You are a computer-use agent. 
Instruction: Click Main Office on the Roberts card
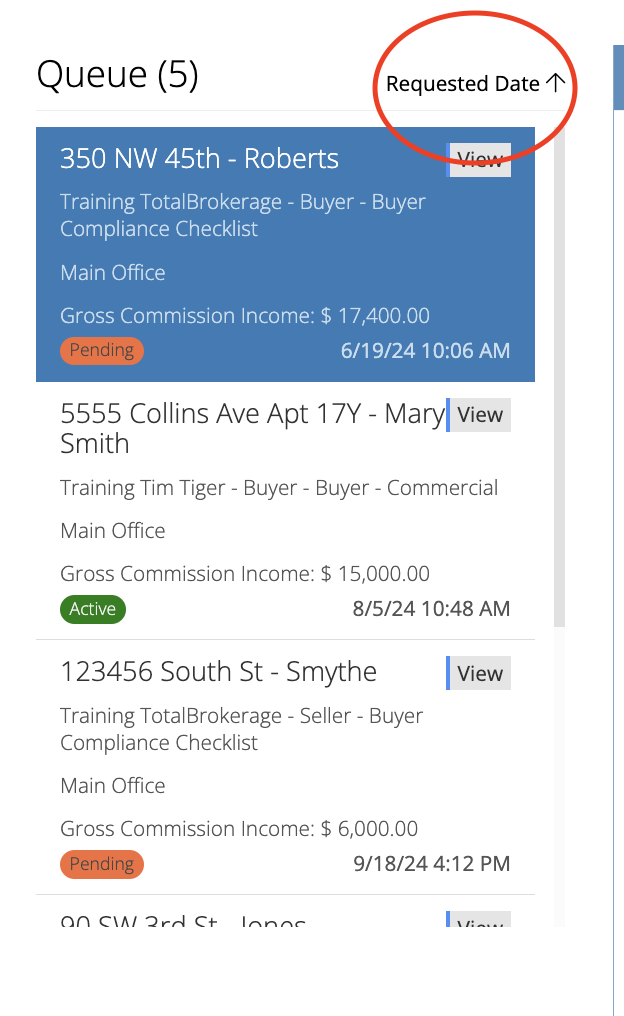113,273
